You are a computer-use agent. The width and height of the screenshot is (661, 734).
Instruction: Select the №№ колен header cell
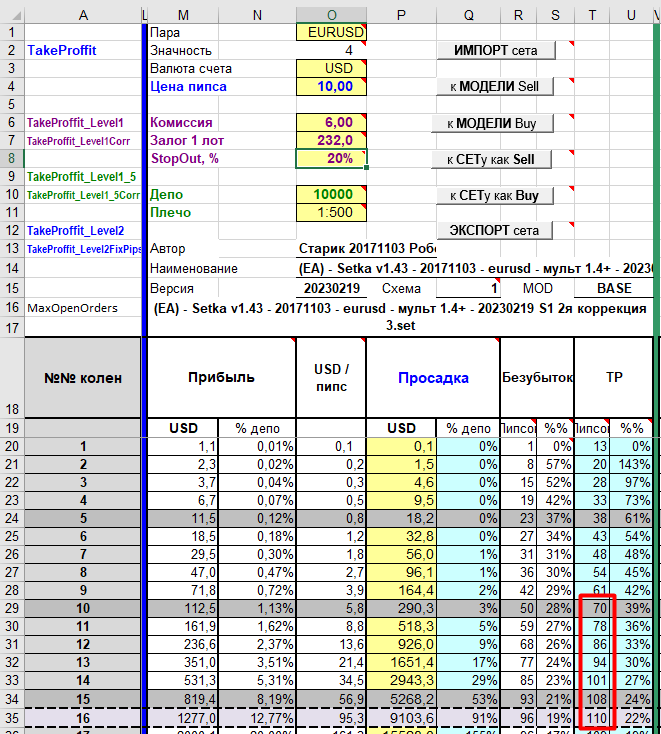click(83, 378)
